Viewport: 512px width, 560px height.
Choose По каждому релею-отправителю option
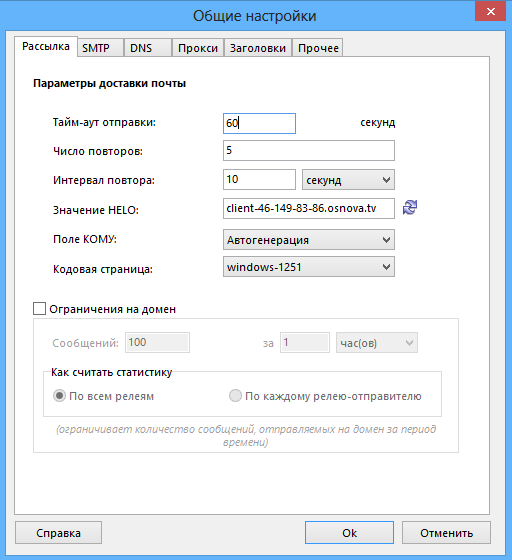coord(235,396)
